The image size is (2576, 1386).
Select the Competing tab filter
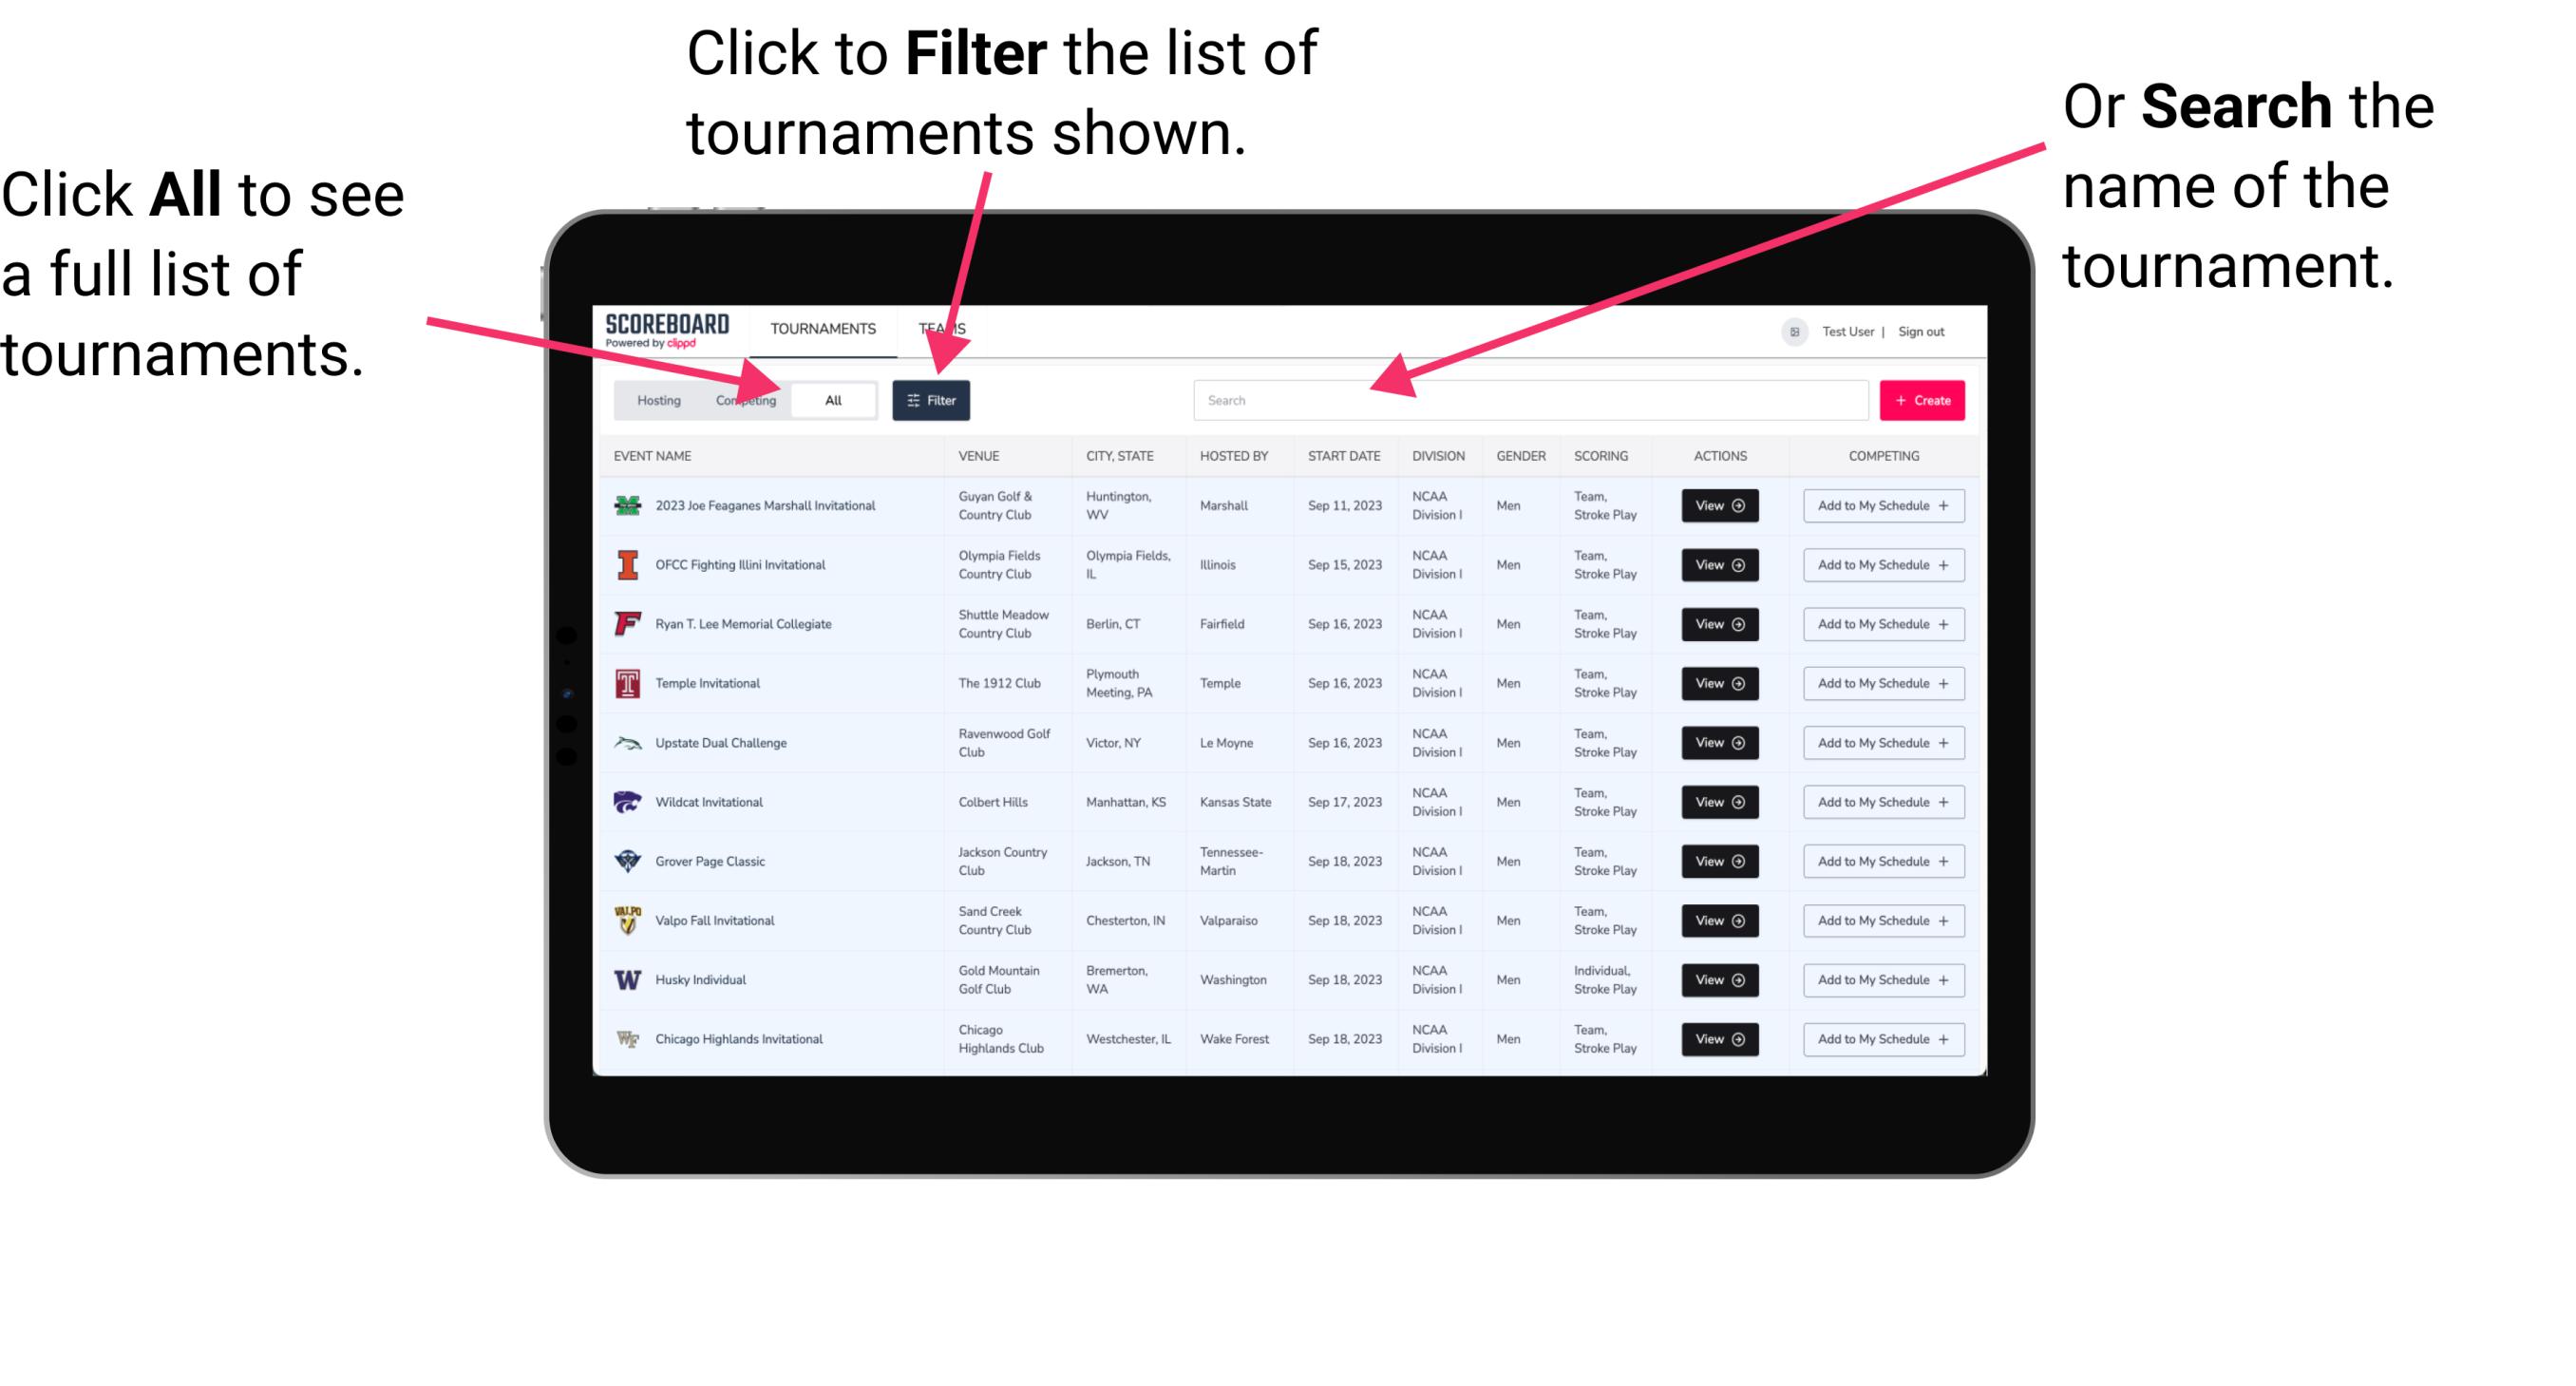pos(744,399)
